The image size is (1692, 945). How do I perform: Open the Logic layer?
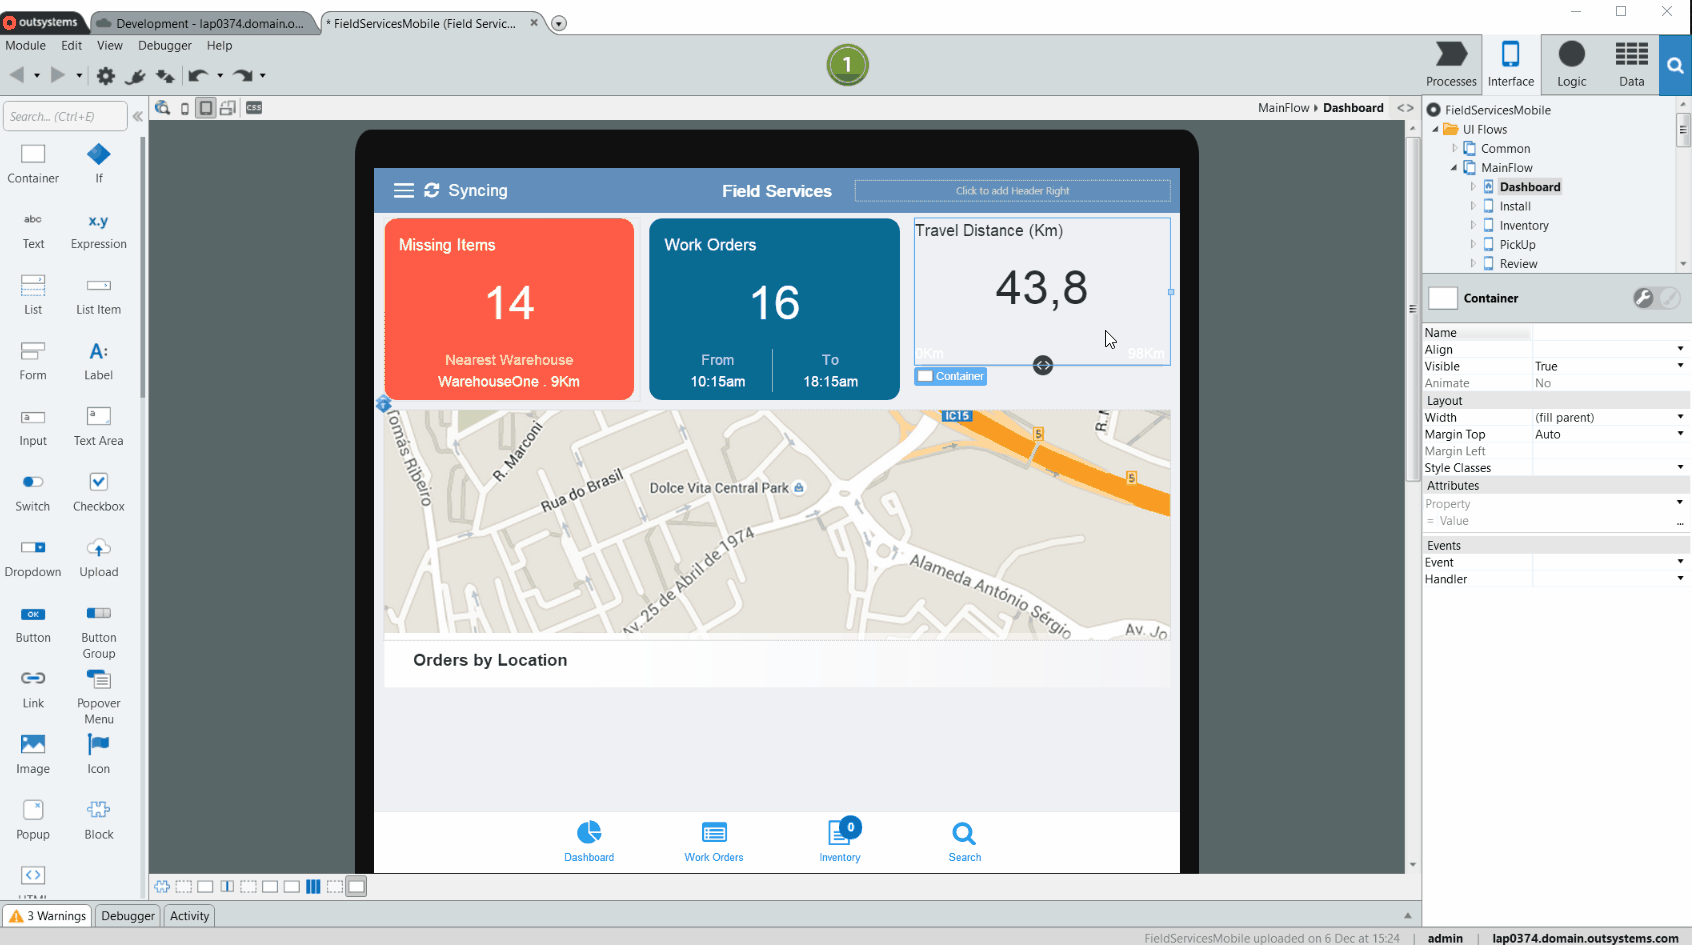pos(1571,64)
